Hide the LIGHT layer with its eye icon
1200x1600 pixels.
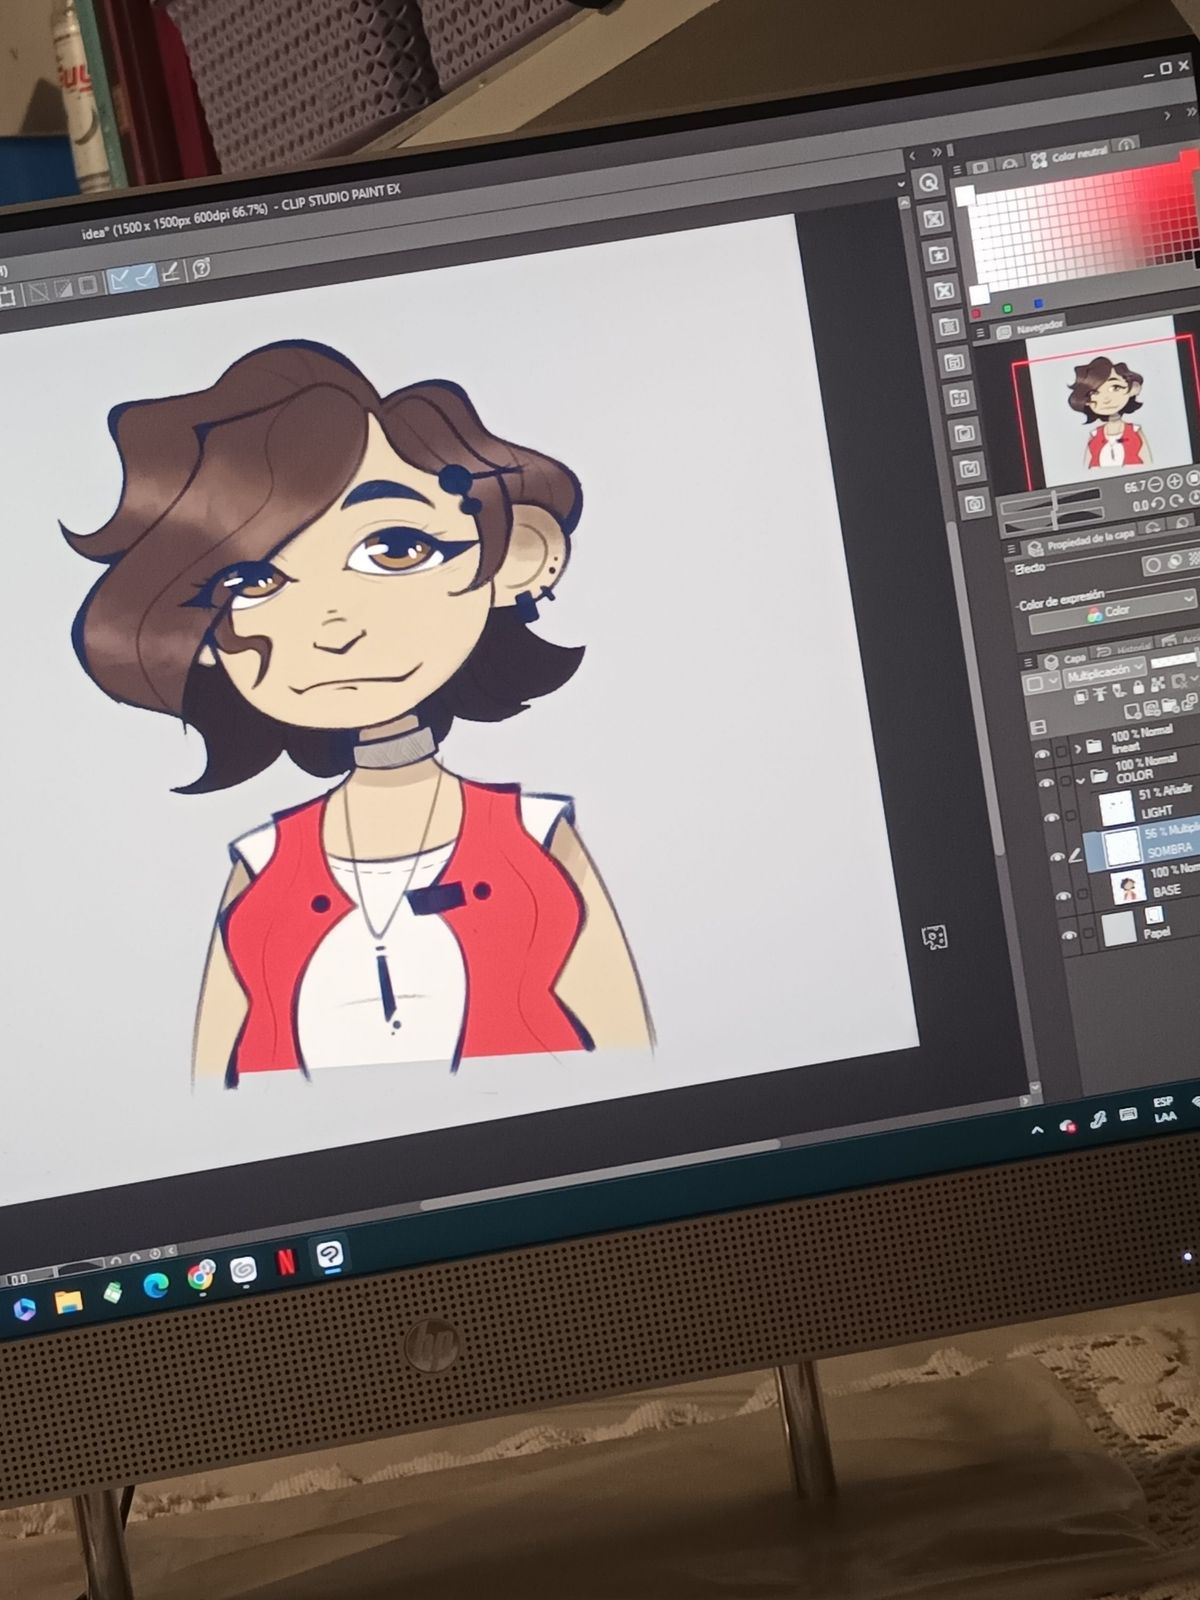[1052, 819]
